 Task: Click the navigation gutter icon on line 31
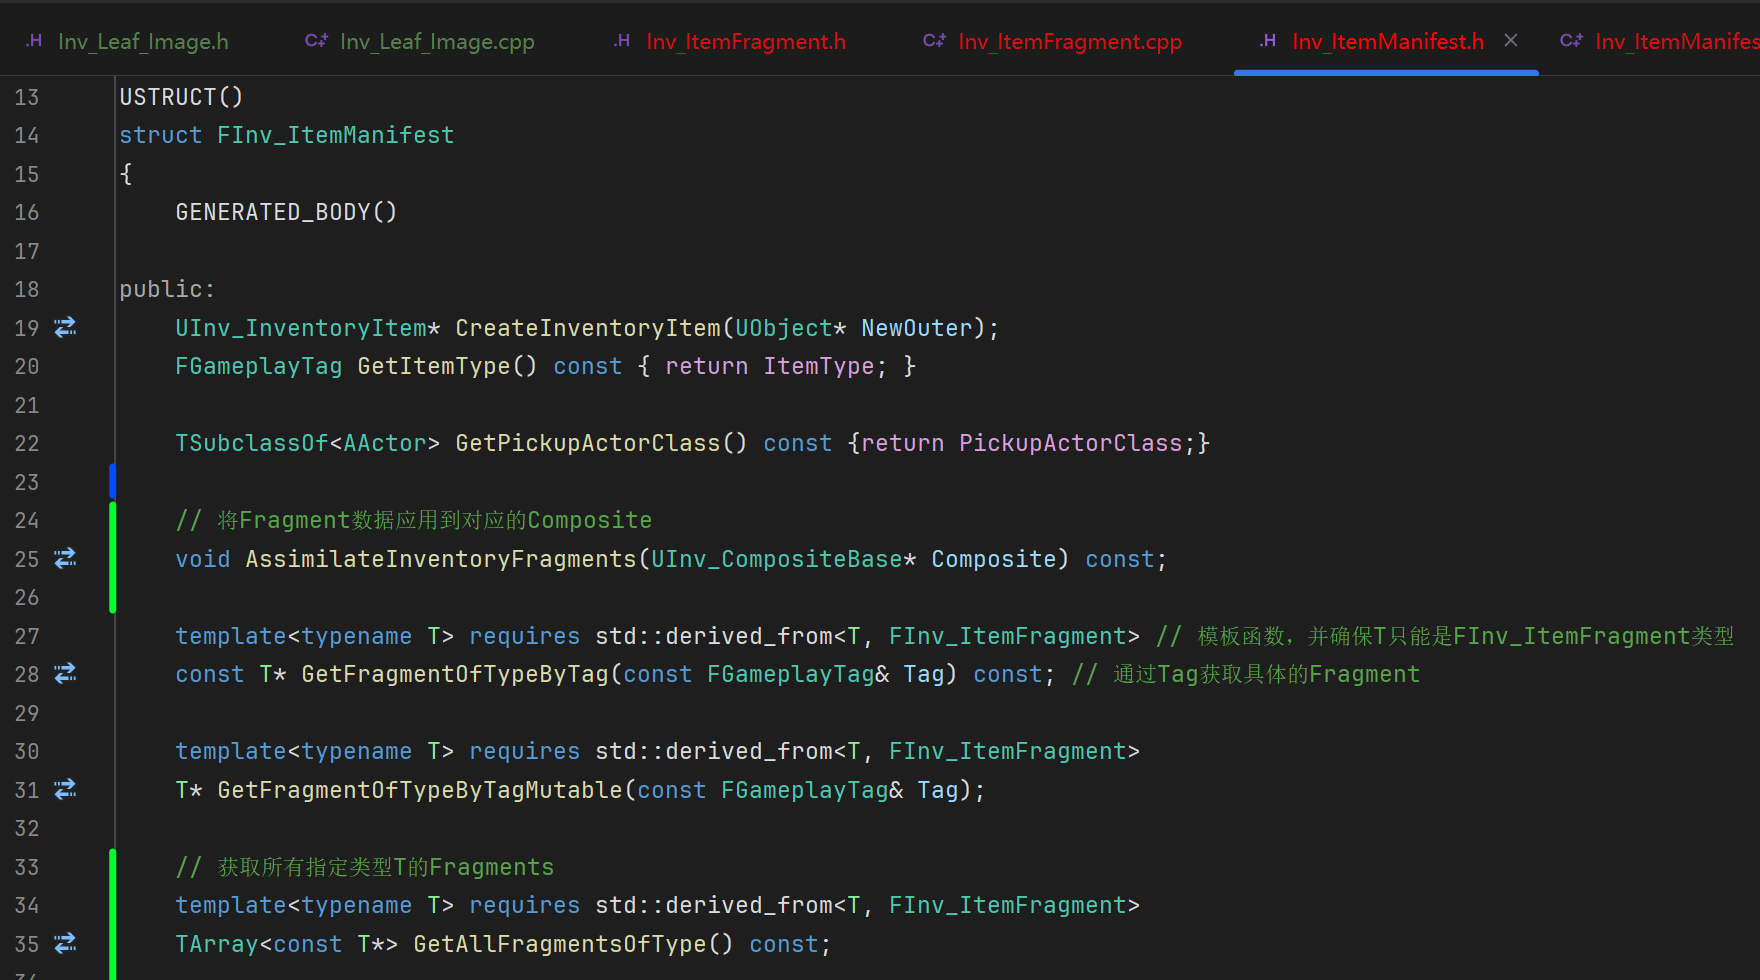(65, 789)
